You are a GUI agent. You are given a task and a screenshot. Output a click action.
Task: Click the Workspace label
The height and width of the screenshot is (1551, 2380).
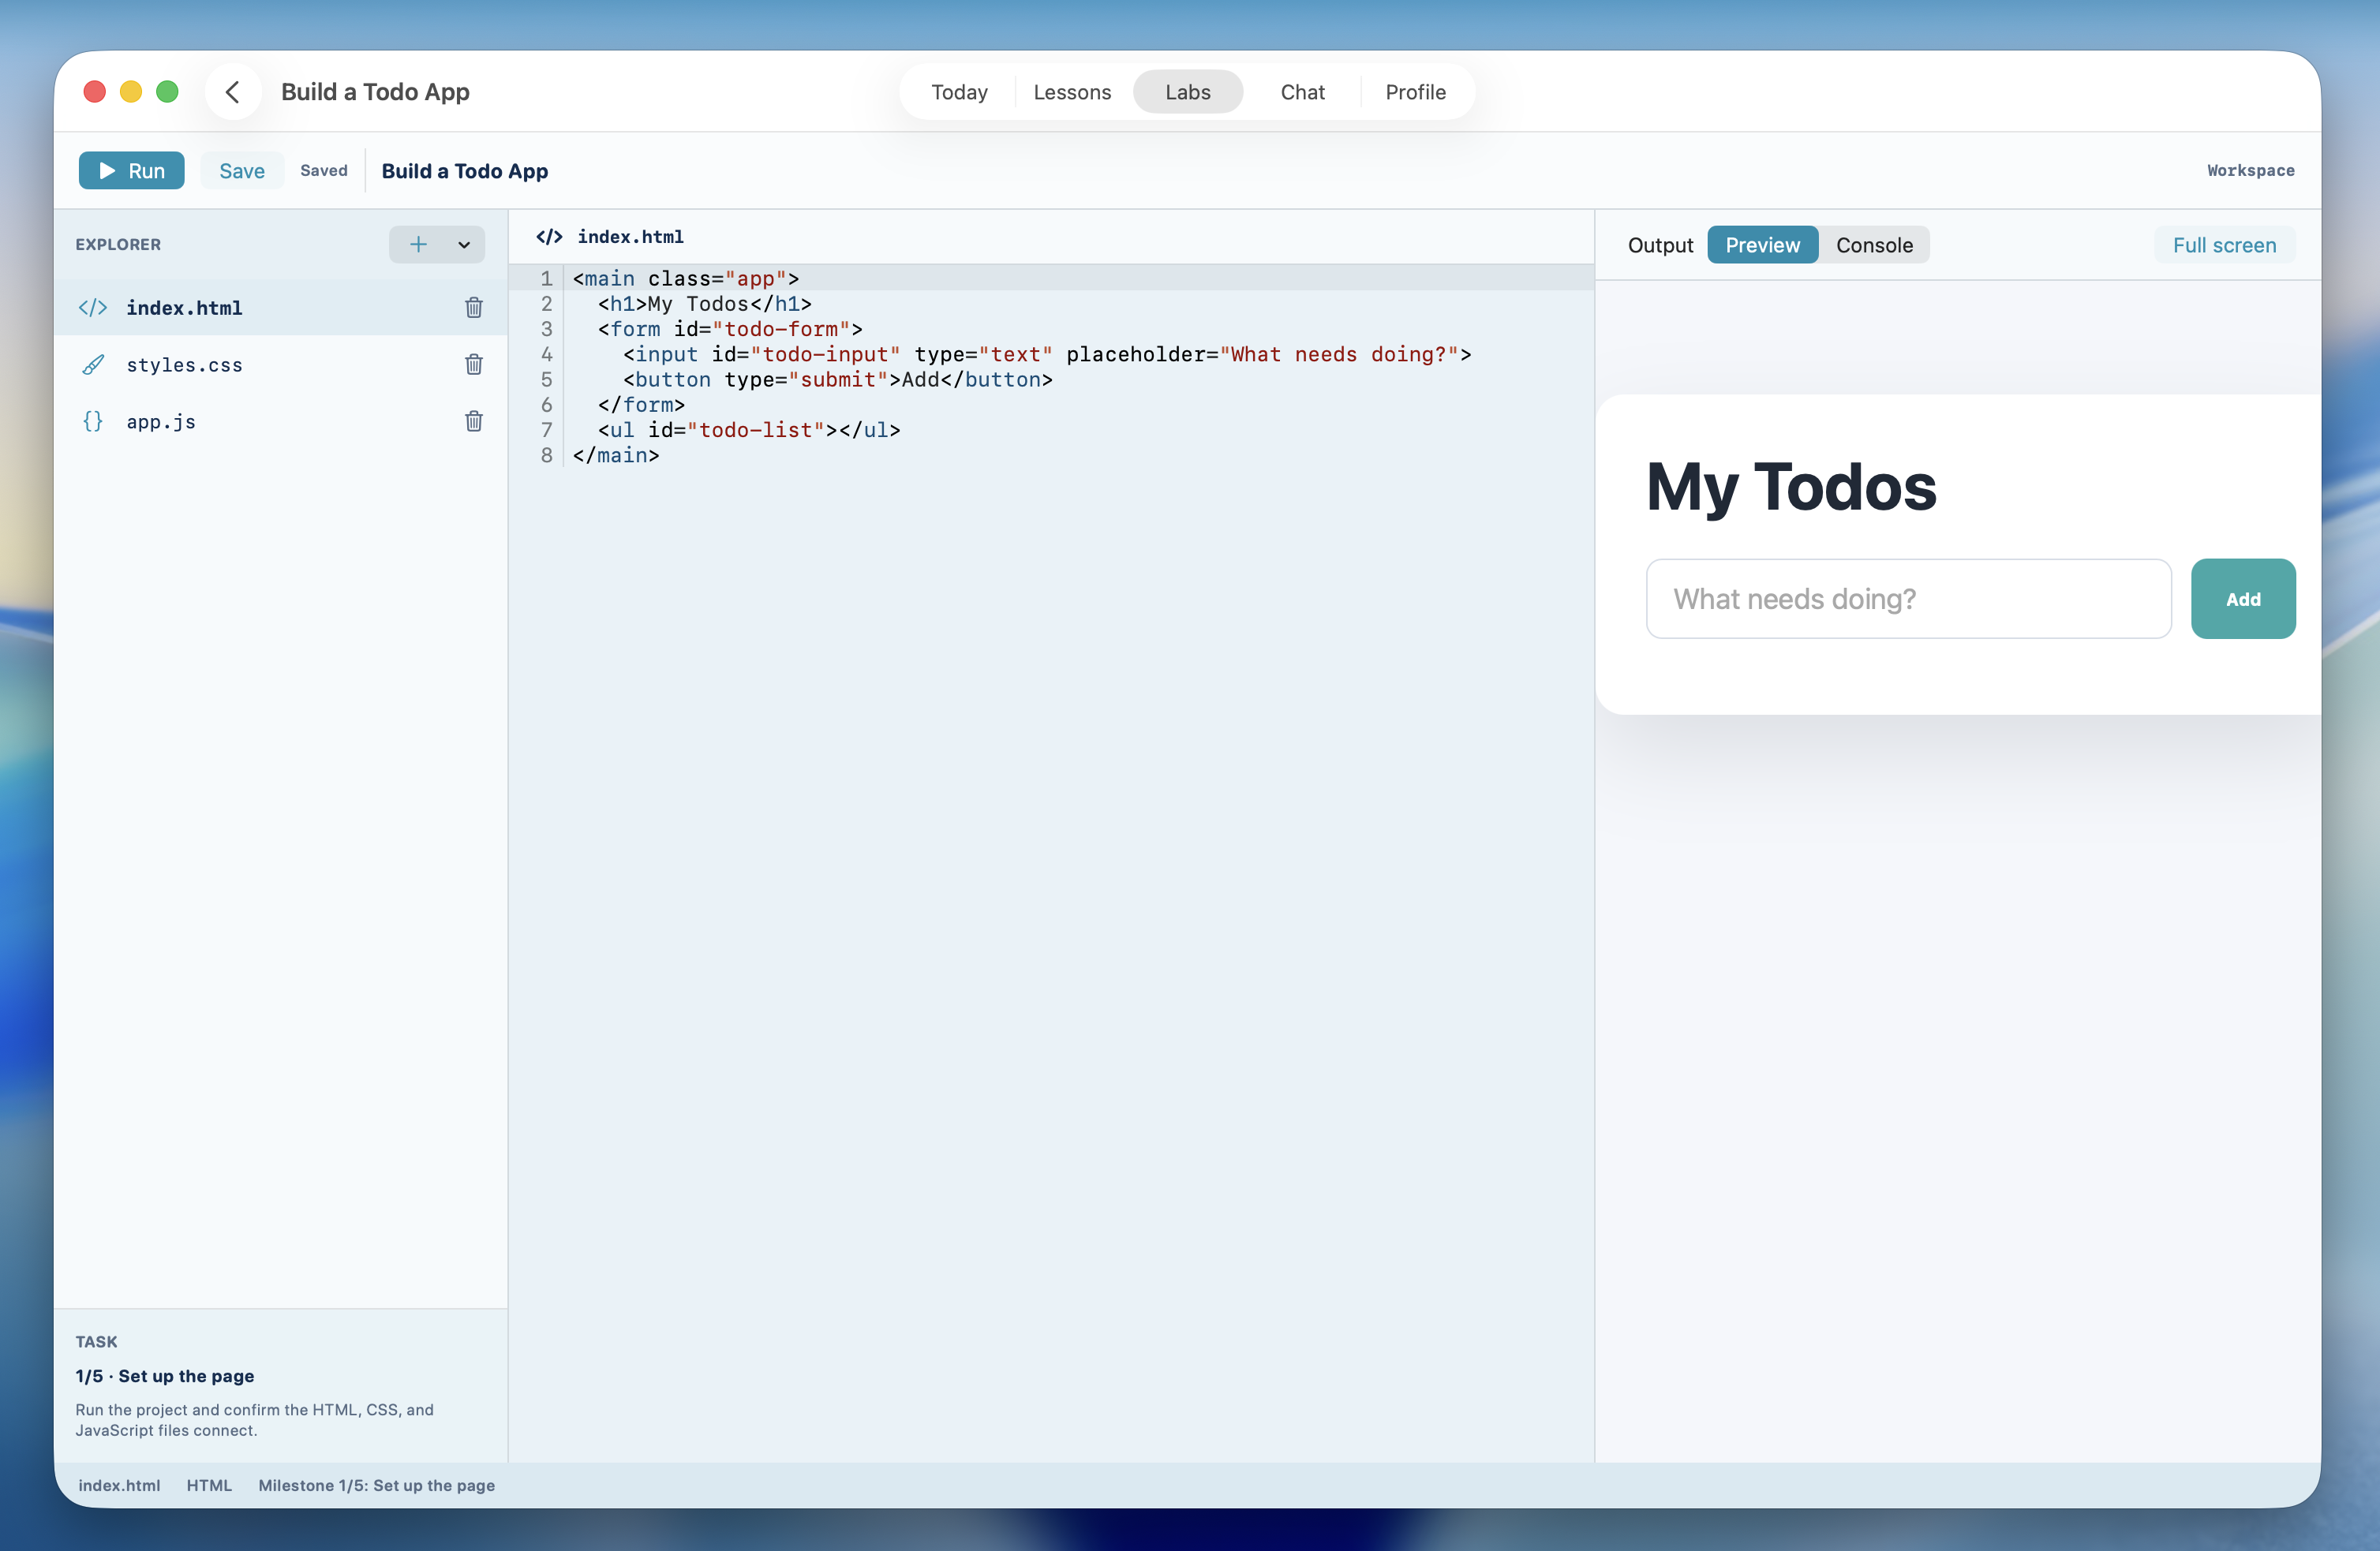point(2250,171)
